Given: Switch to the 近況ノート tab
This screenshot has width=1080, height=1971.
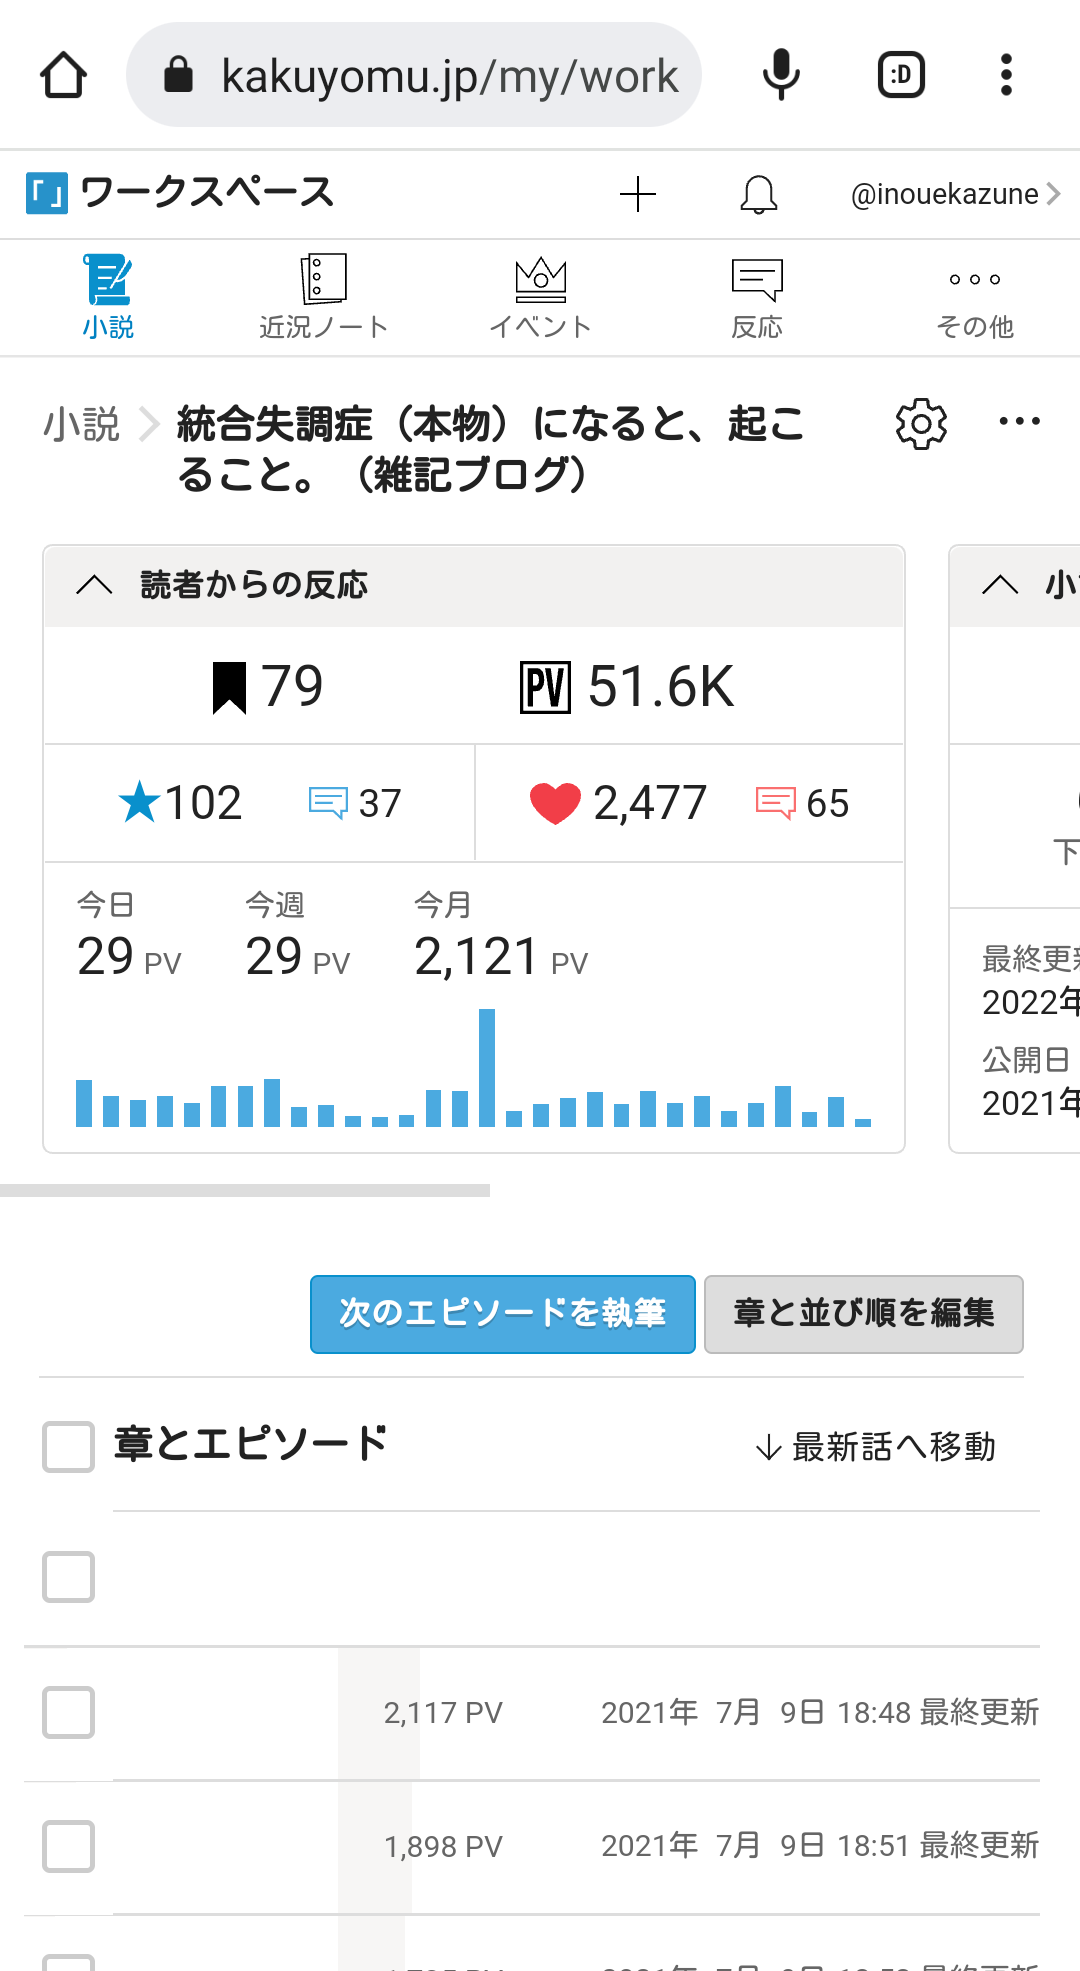Looking at the screenshot, I should point(323,297).
